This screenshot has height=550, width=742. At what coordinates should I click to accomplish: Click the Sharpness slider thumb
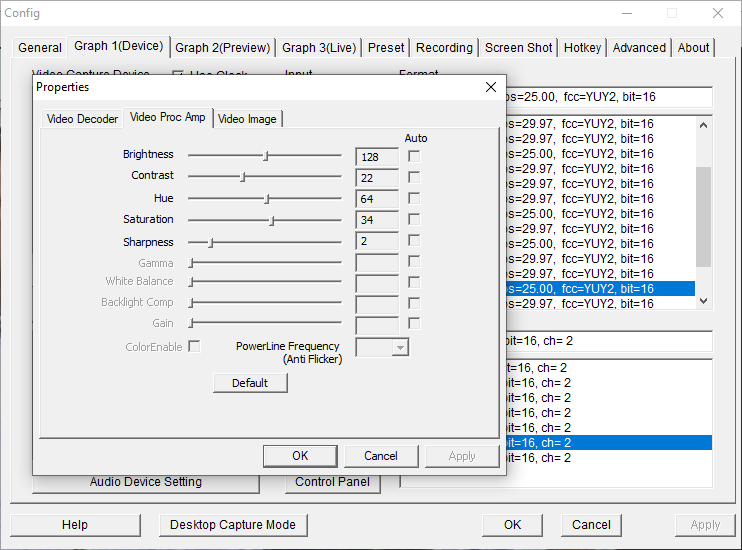pyautogui.click(x=211, y=243)
